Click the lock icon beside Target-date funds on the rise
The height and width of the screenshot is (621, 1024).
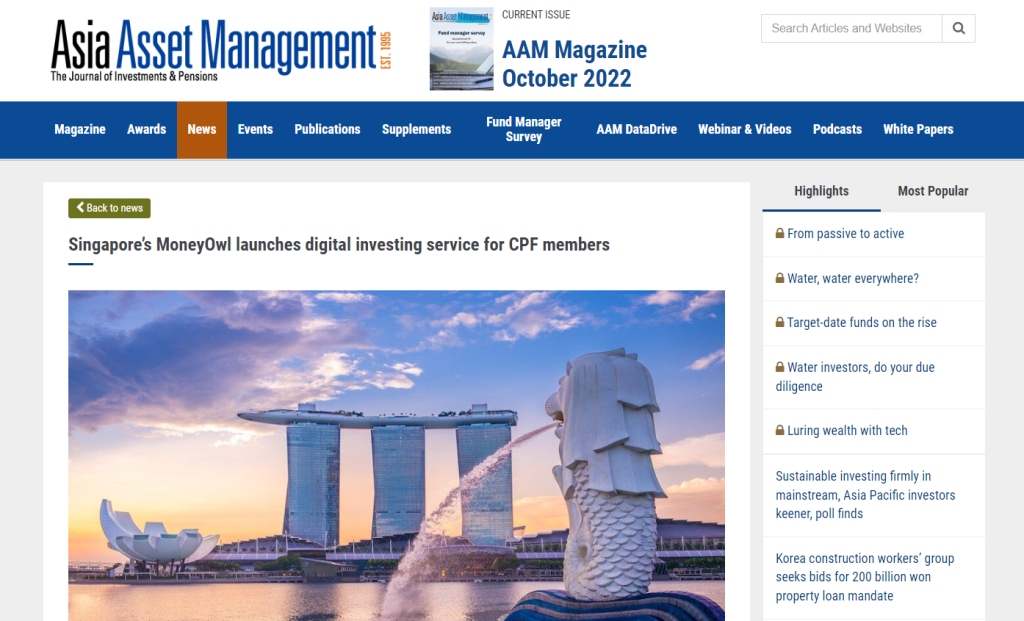click(x=780, y=322)
